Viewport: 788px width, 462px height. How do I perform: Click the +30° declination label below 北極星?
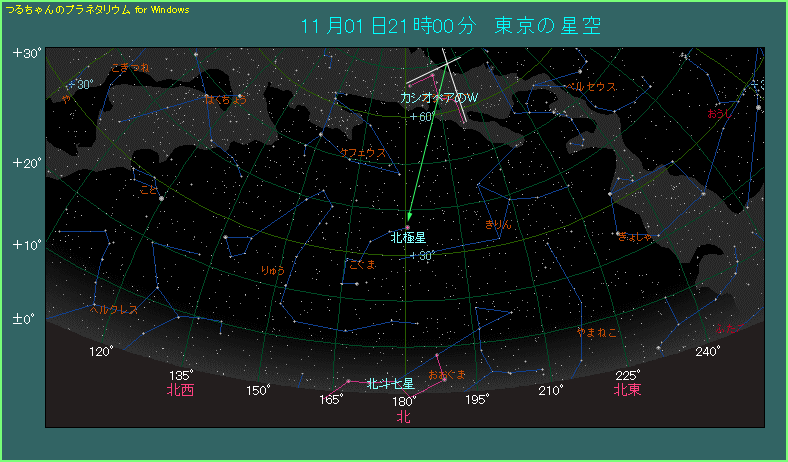pos(421,256)
